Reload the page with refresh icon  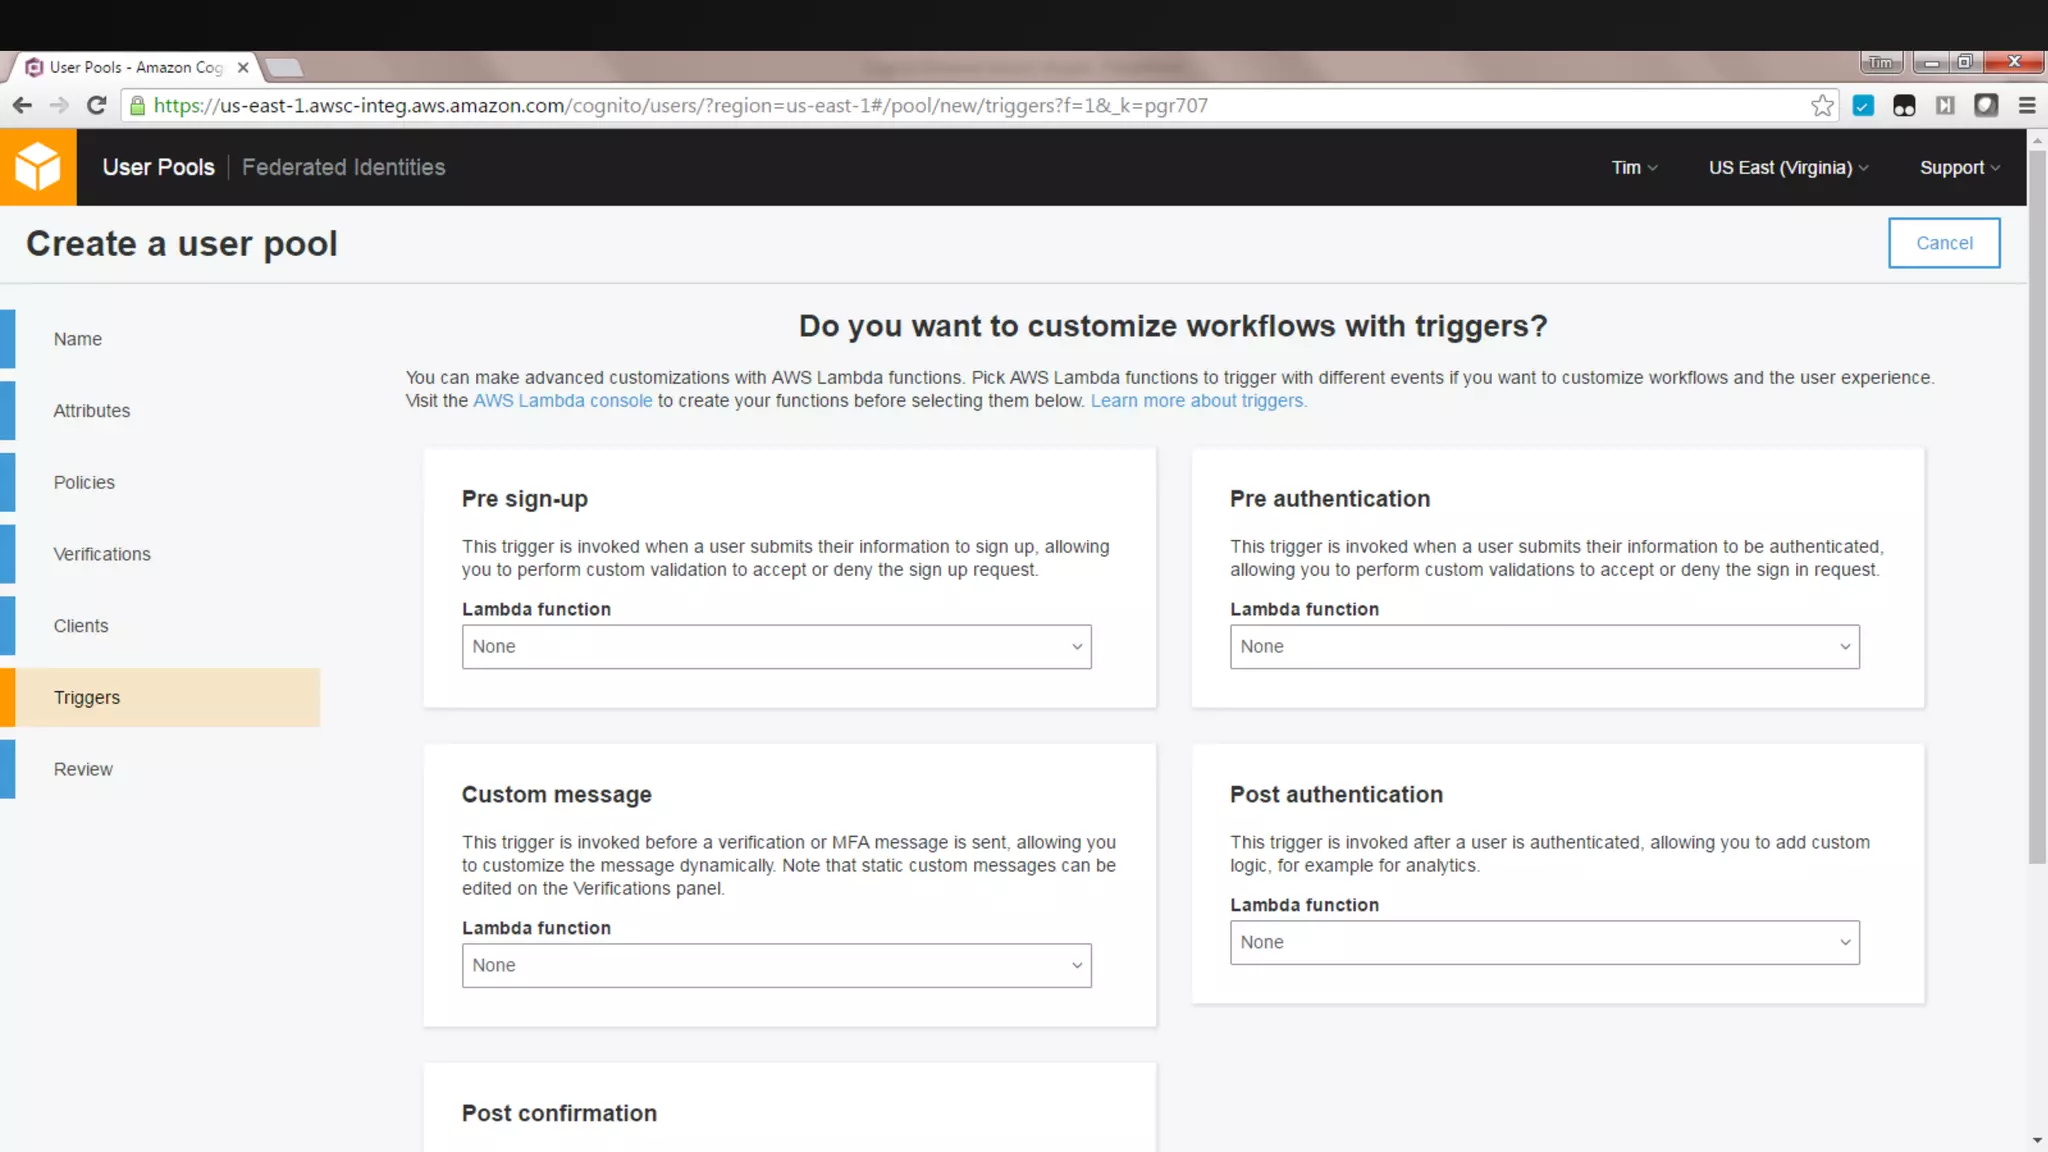point(96,106)
